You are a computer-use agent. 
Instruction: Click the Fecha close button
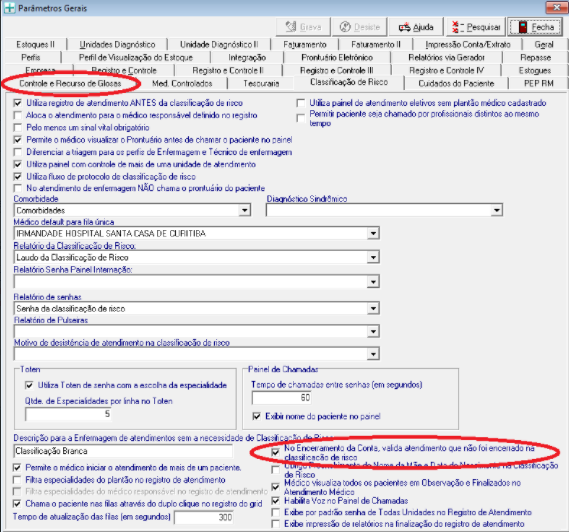click(535, 27)
